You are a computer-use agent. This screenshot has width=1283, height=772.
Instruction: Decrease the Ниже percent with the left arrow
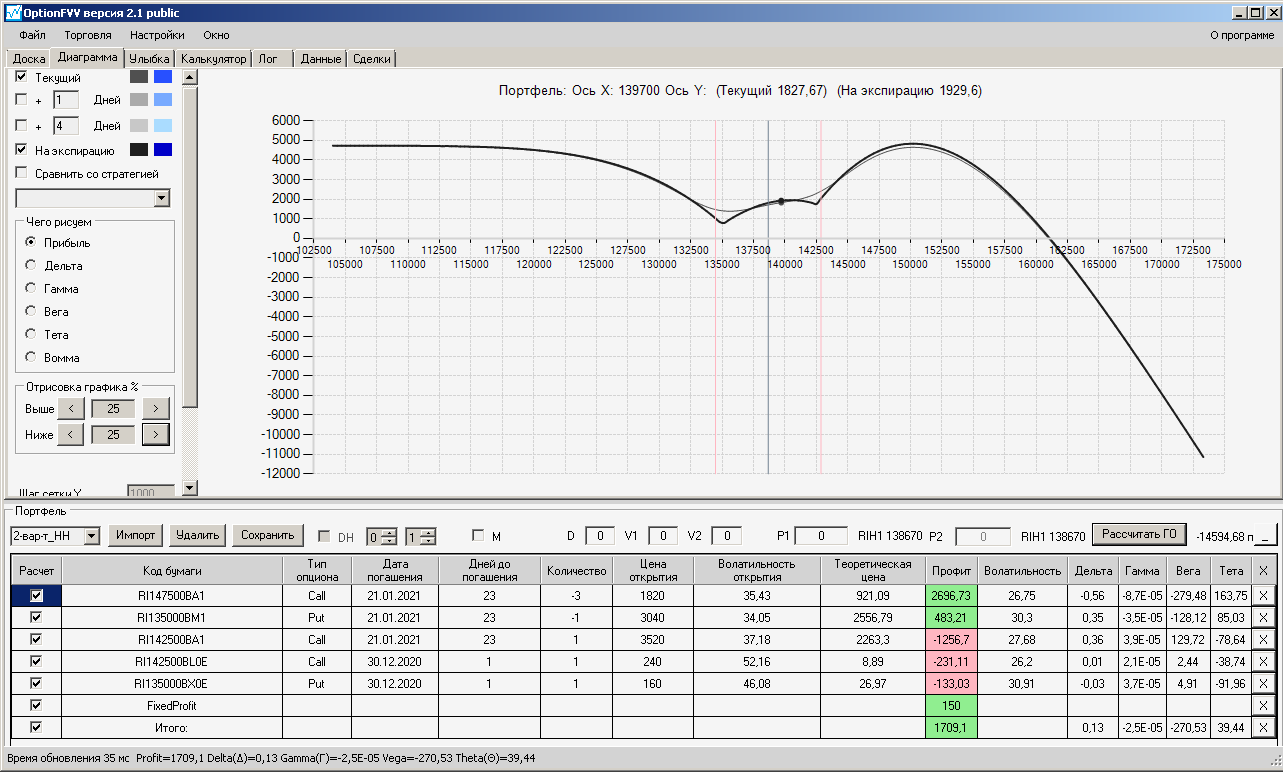[x=70, y=434]
